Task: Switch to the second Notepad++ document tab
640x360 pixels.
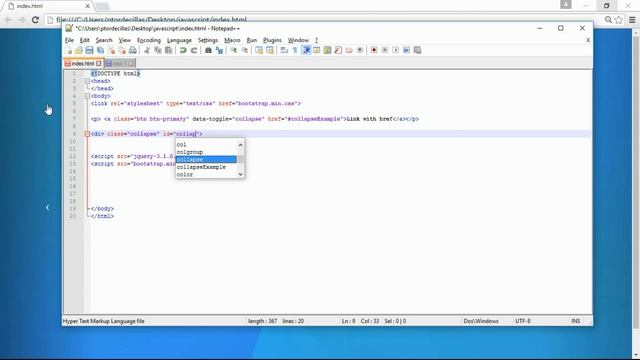Action: tap(120, 63)
